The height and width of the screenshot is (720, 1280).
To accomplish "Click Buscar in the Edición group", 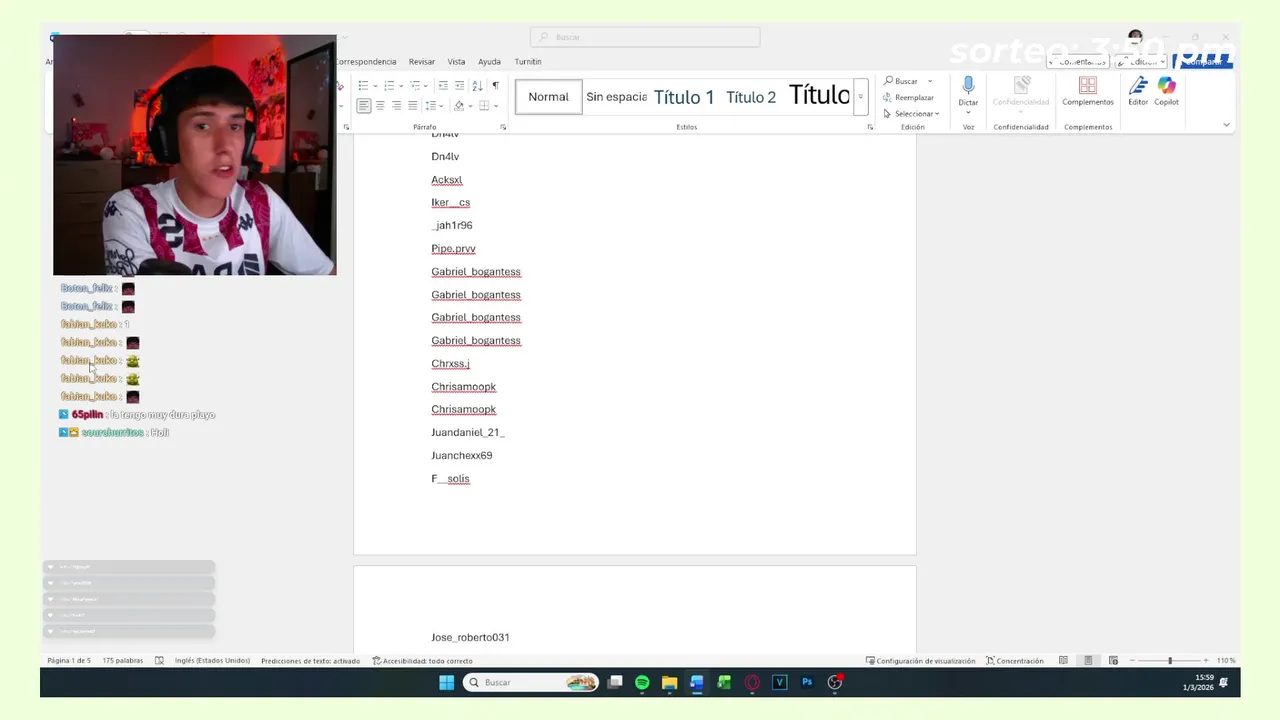I will (901, 81).
